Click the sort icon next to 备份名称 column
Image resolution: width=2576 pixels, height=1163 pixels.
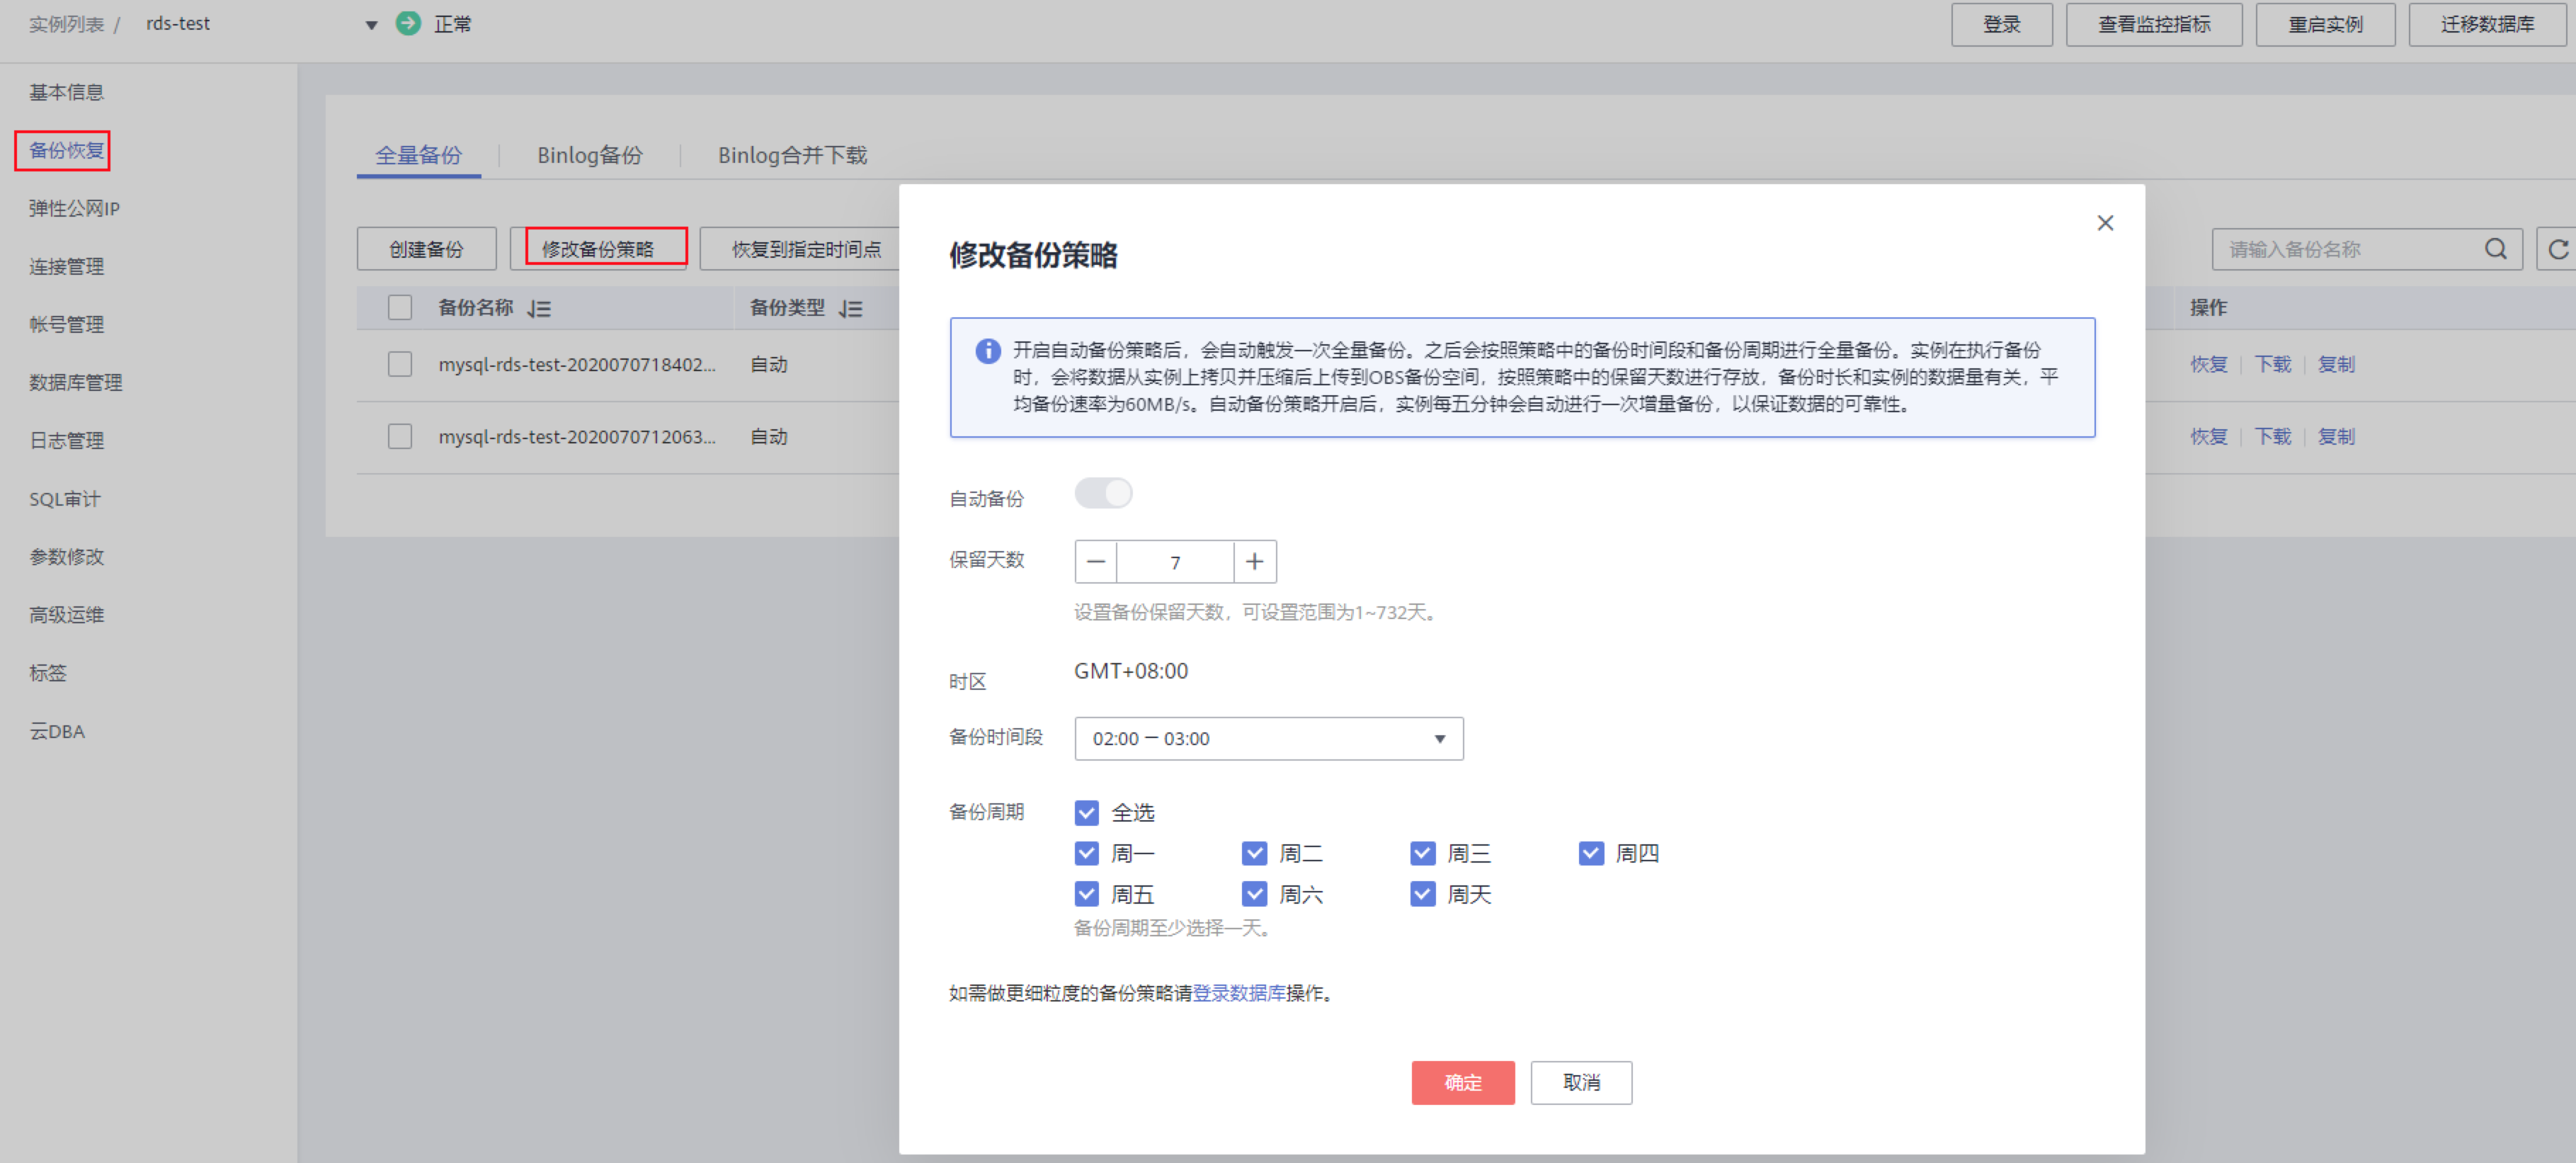click(540, 308)
